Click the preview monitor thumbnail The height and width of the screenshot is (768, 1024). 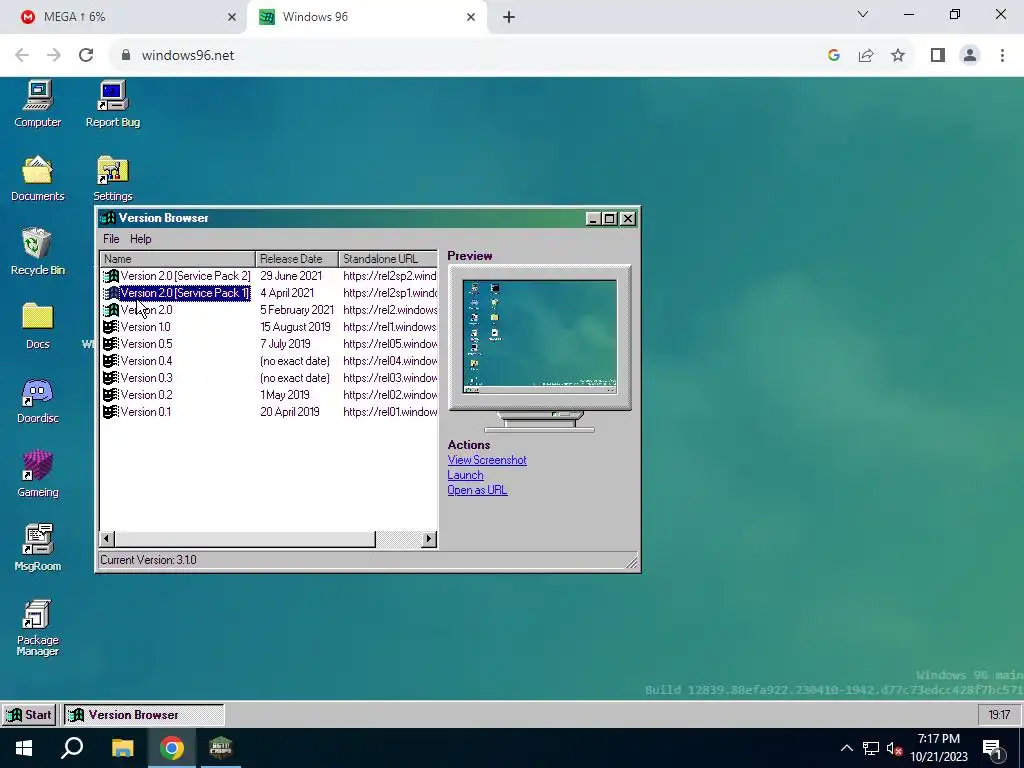coord(539,337)
